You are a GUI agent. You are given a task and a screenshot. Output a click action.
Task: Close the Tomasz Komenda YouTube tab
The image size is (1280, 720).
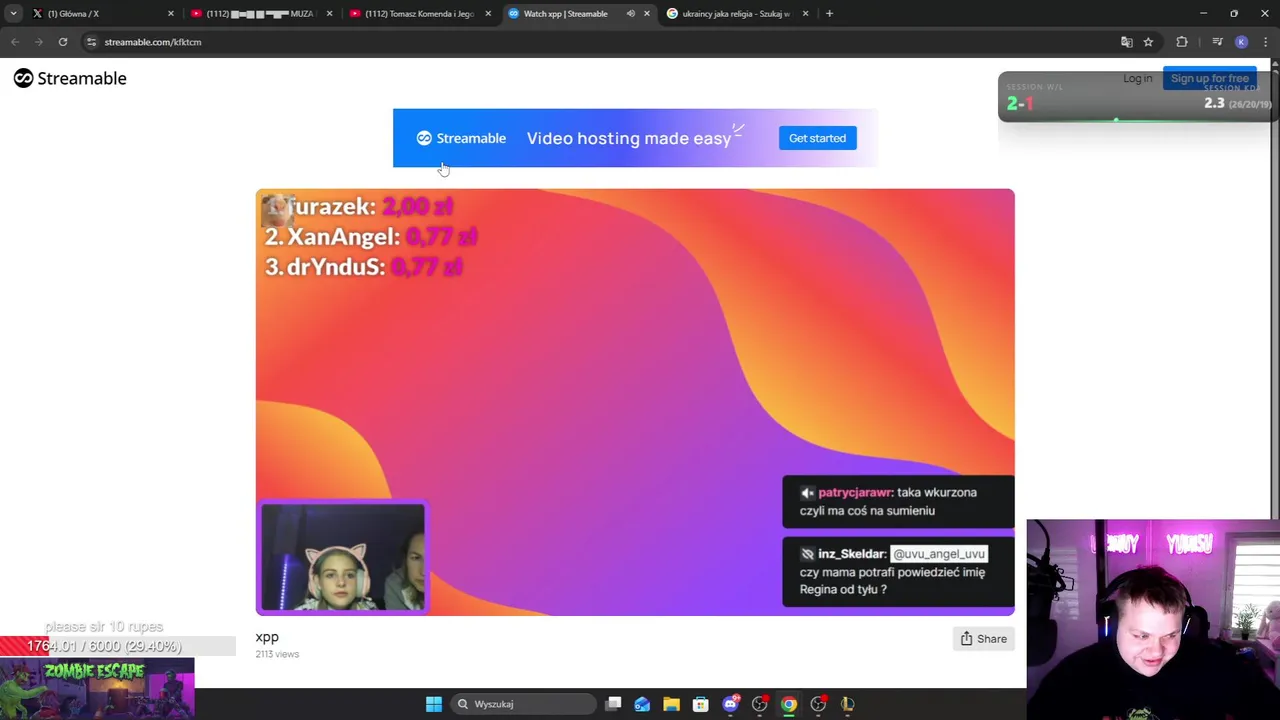coord(488,14)
